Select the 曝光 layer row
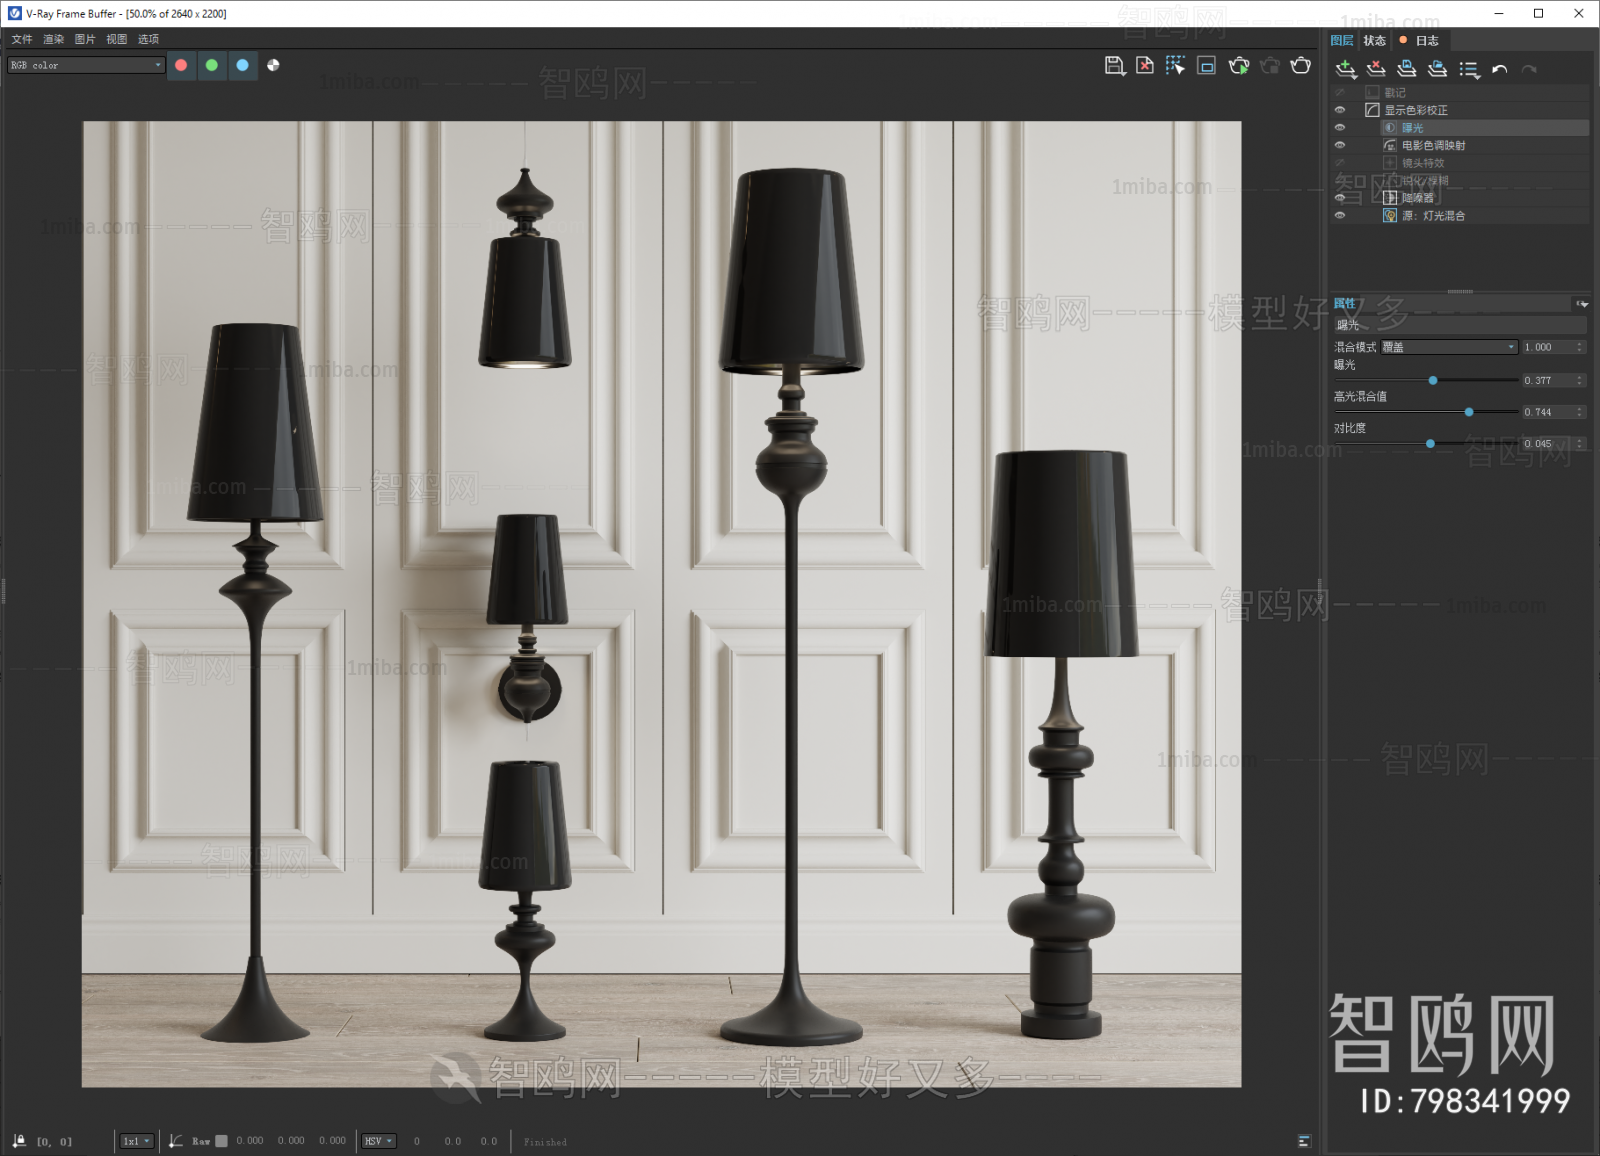 (x=1485, y=128)
